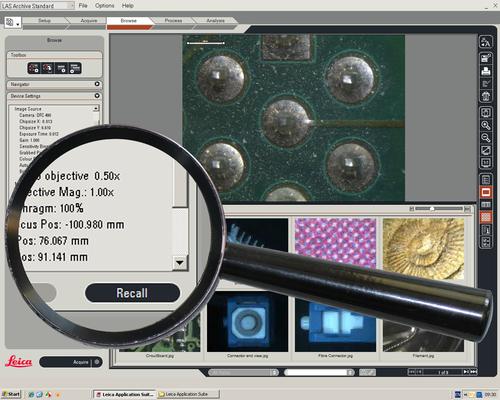Click the first Toolbox icon
The image size is (500, 400).
34,68
